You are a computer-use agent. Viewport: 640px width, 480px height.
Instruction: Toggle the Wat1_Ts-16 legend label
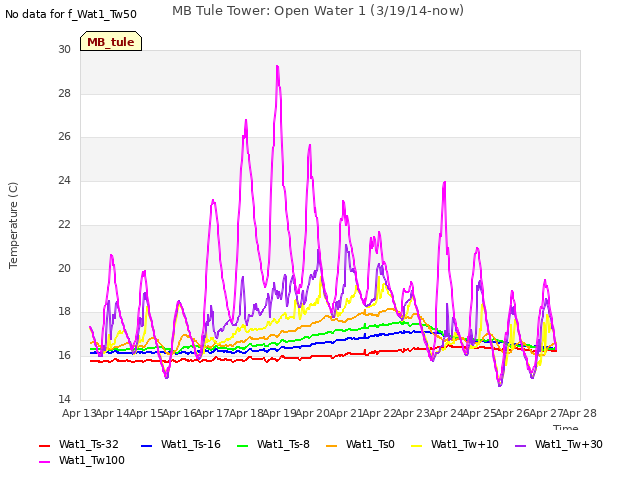pos(191,444)
